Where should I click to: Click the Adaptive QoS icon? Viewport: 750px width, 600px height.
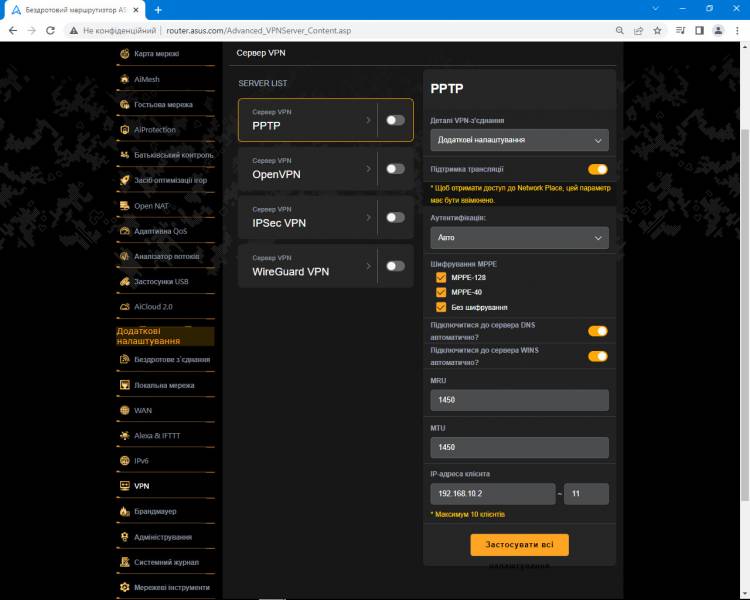125,231
